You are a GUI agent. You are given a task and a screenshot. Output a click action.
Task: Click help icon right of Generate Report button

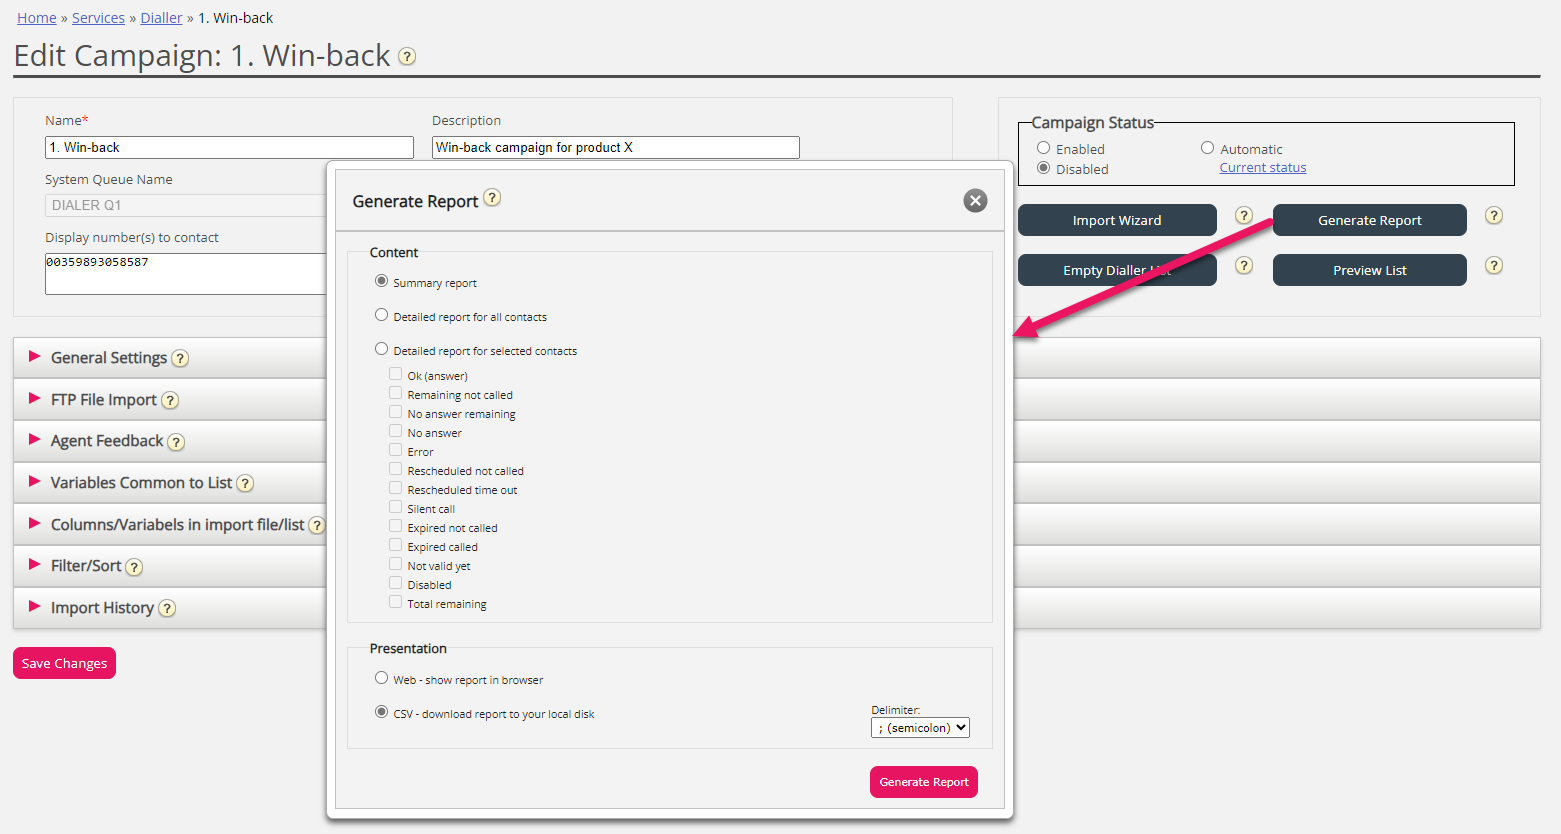[x=1494, y=216]
